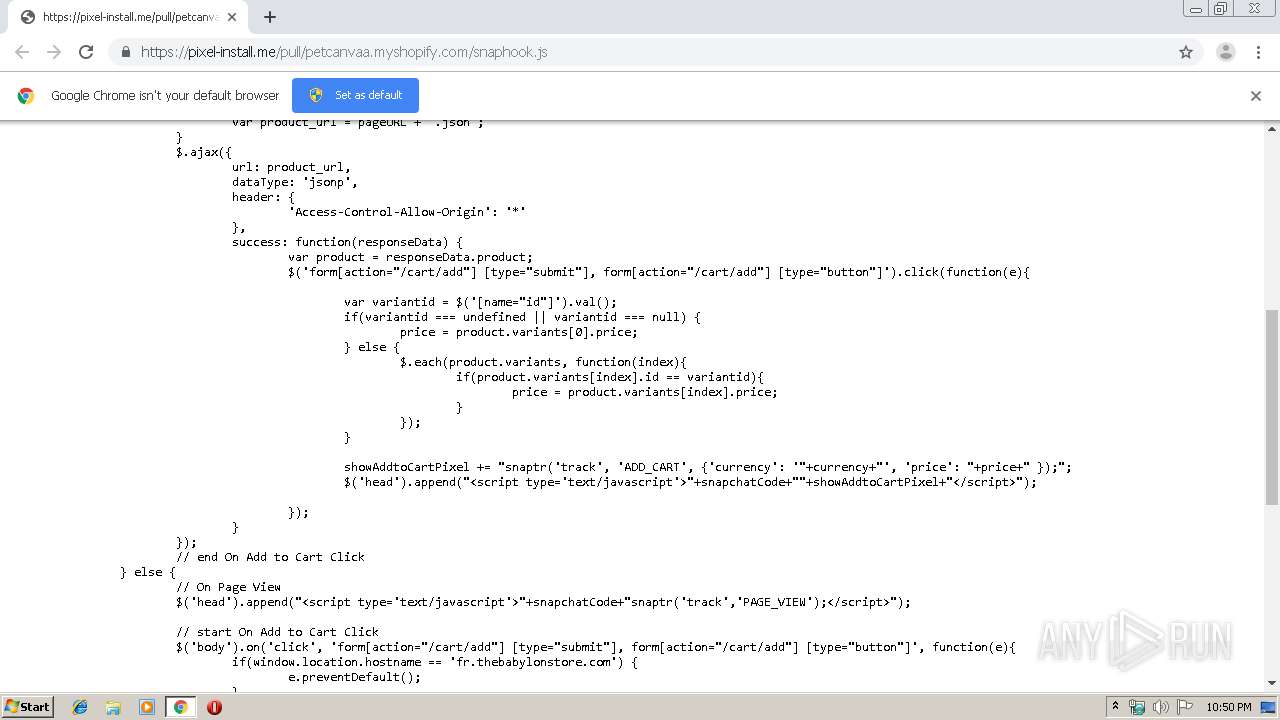Image resolution: width=1280 pixels, height=720 pixels.
Task: Open the Chrome three-dot menu
Action: pyautogui.click(x=1258, y=52)
